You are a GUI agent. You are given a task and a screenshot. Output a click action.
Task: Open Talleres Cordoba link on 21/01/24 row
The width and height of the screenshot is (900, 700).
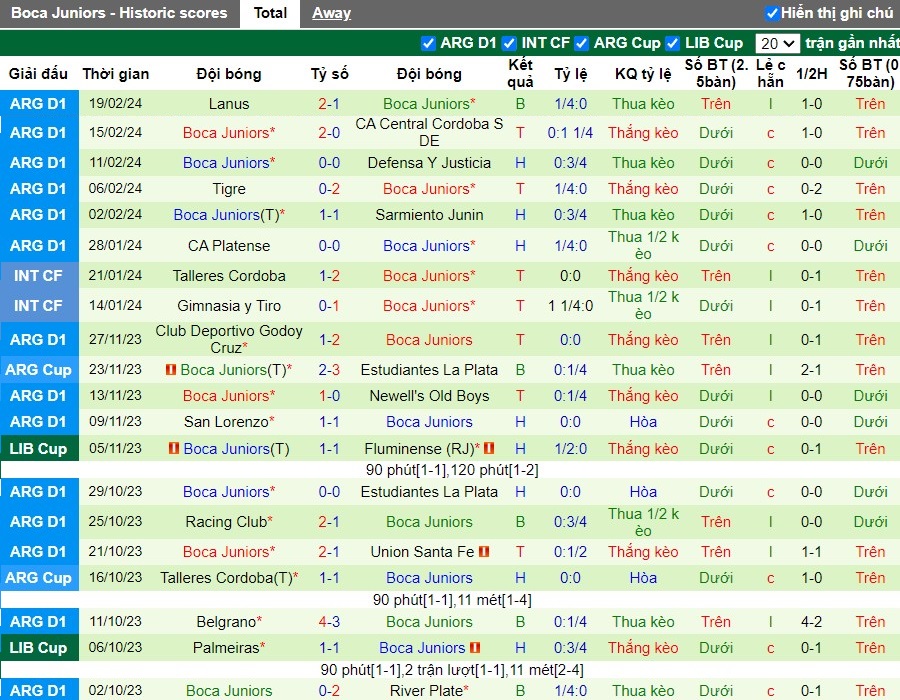pos(229,275)
